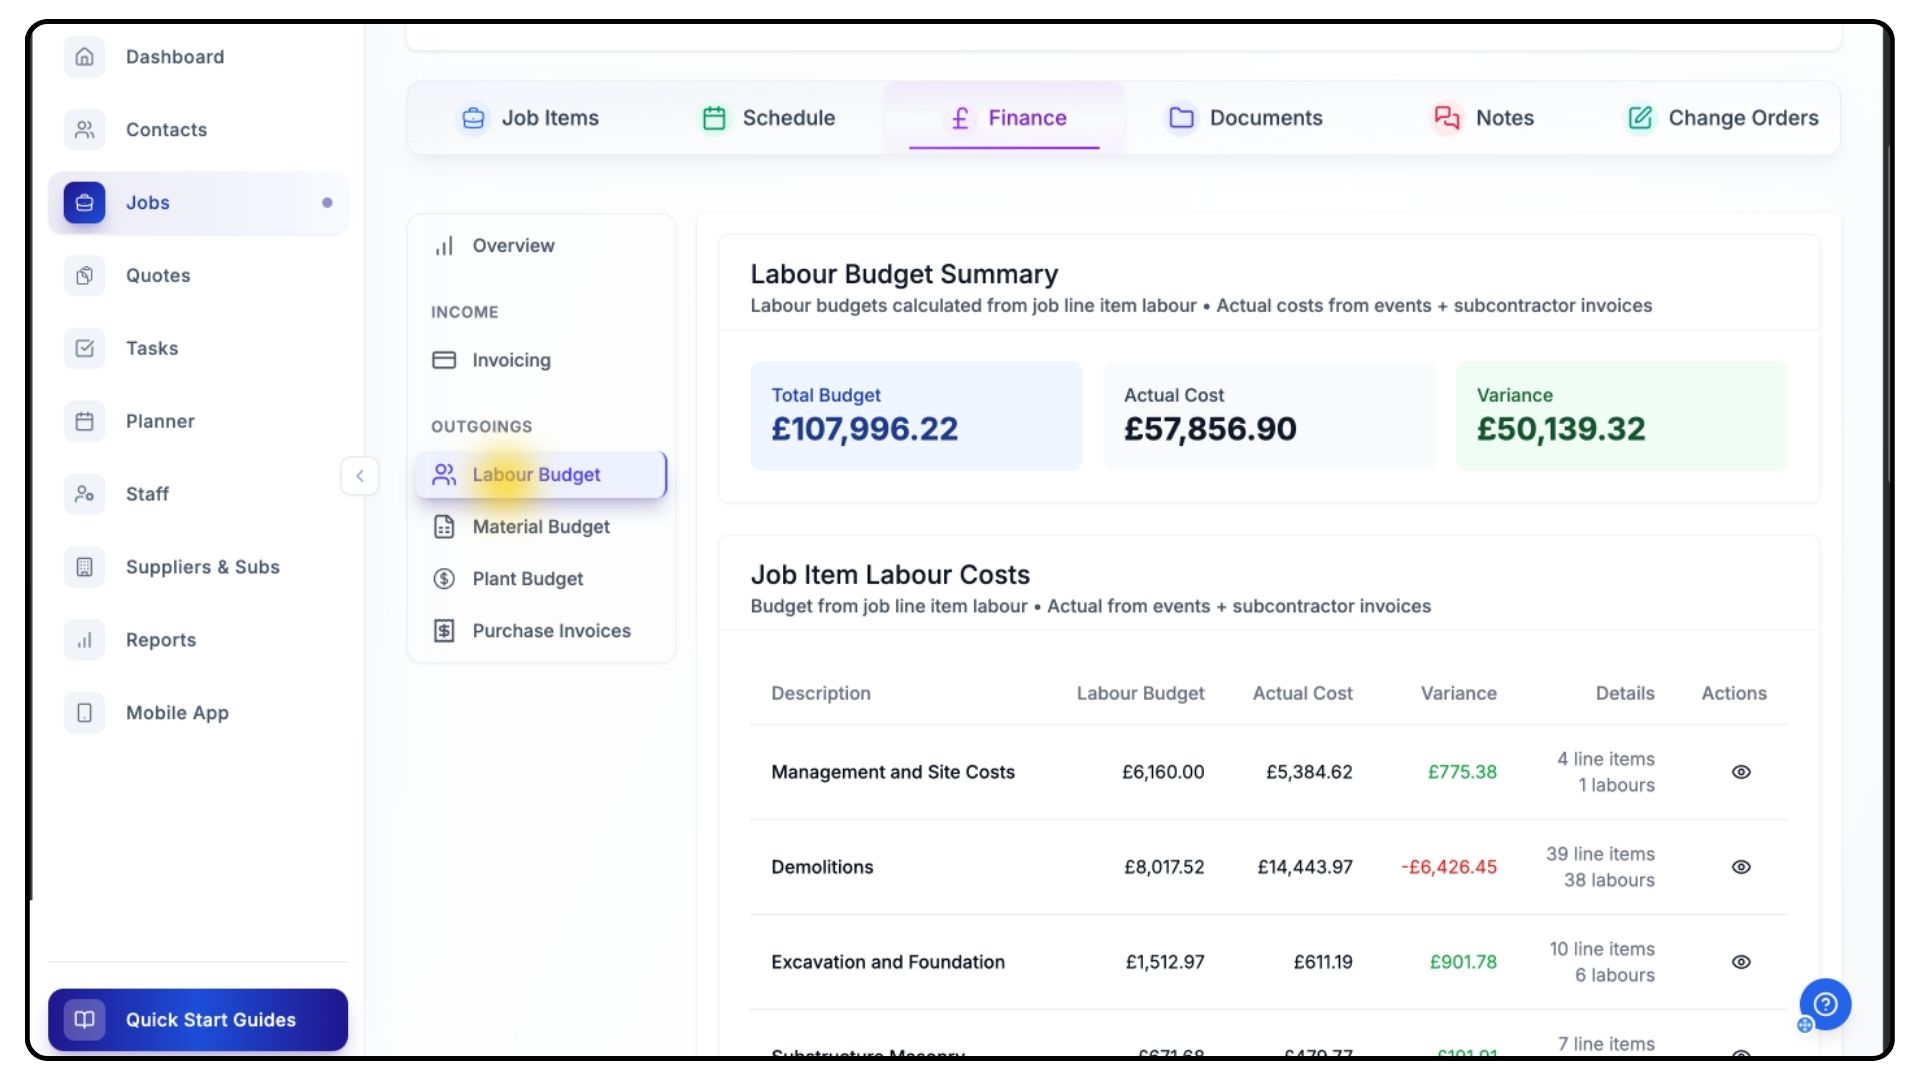Open the Finance Overview item
Viewport: 1920px width, 1080px height.
tap(513, 246)
